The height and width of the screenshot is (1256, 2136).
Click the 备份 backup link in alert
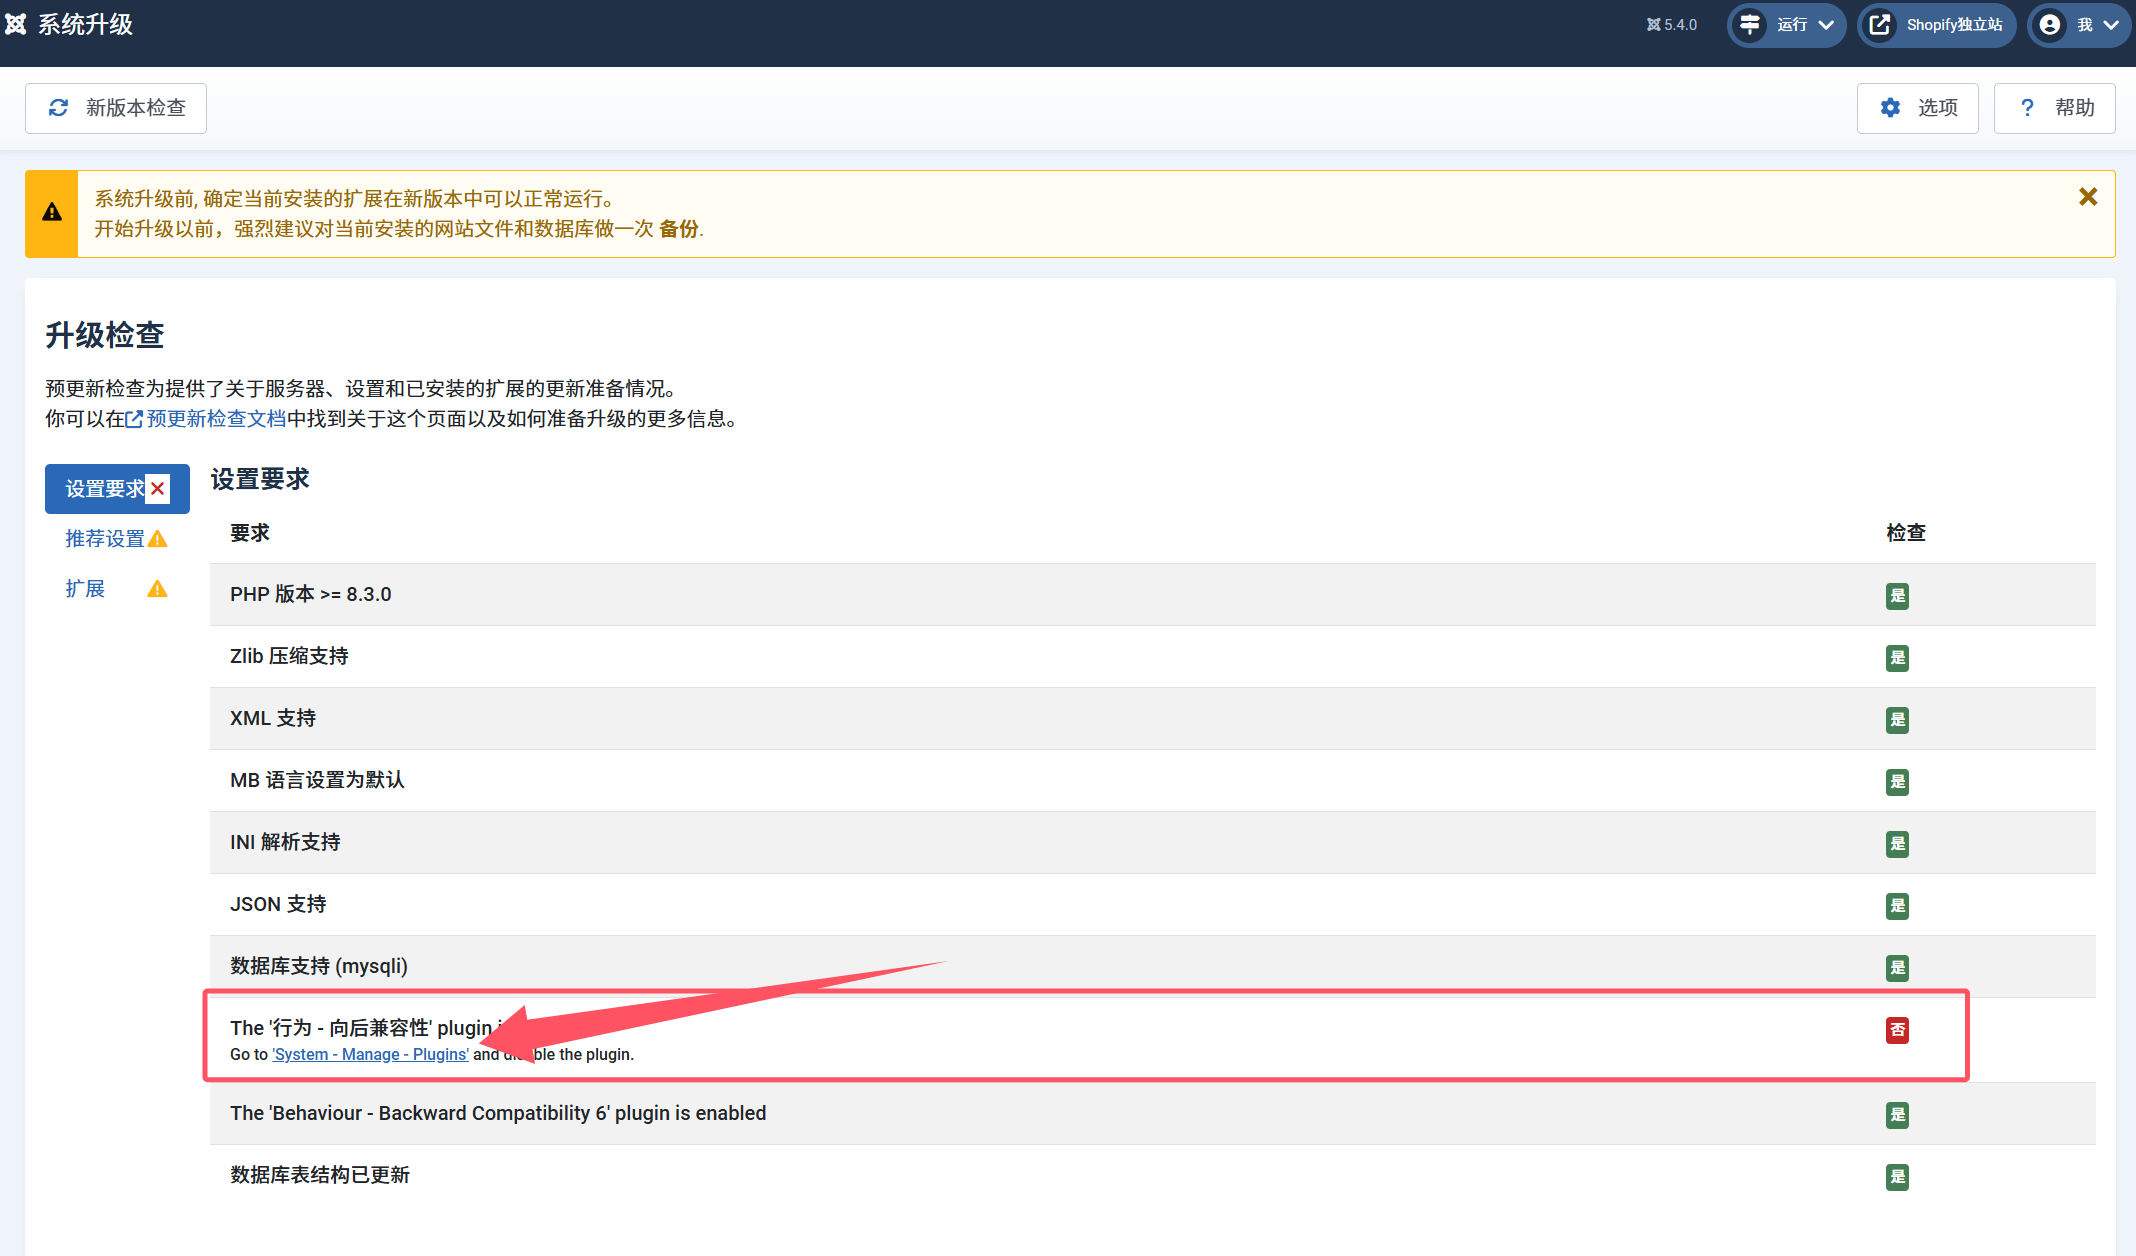tap(678, 229)
